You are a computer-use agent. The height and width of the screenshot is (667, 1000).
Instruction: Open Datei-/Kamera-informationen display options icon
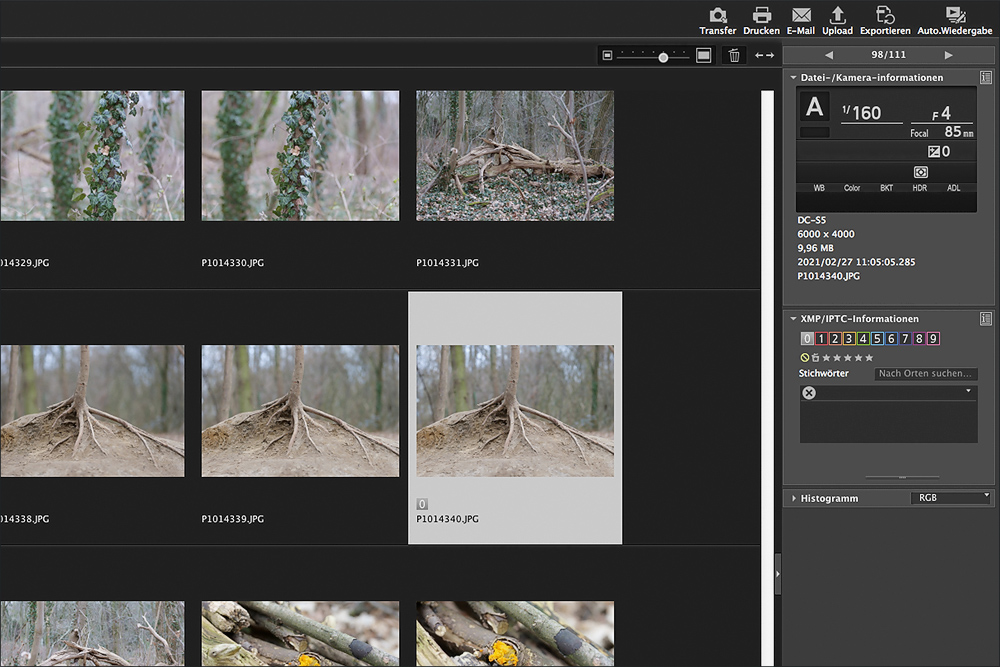(x=986, y=78)
